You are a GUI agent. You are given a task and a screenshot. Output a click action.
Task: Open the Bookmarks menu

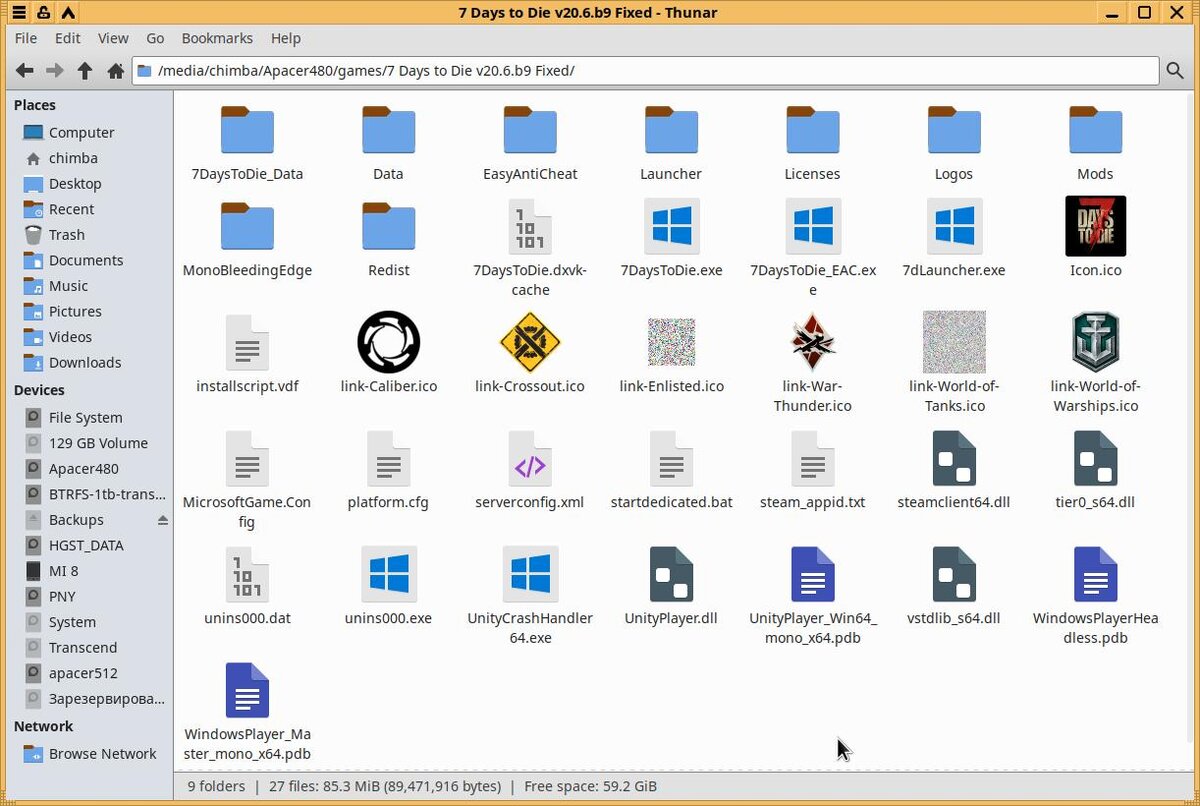point(217,38)
